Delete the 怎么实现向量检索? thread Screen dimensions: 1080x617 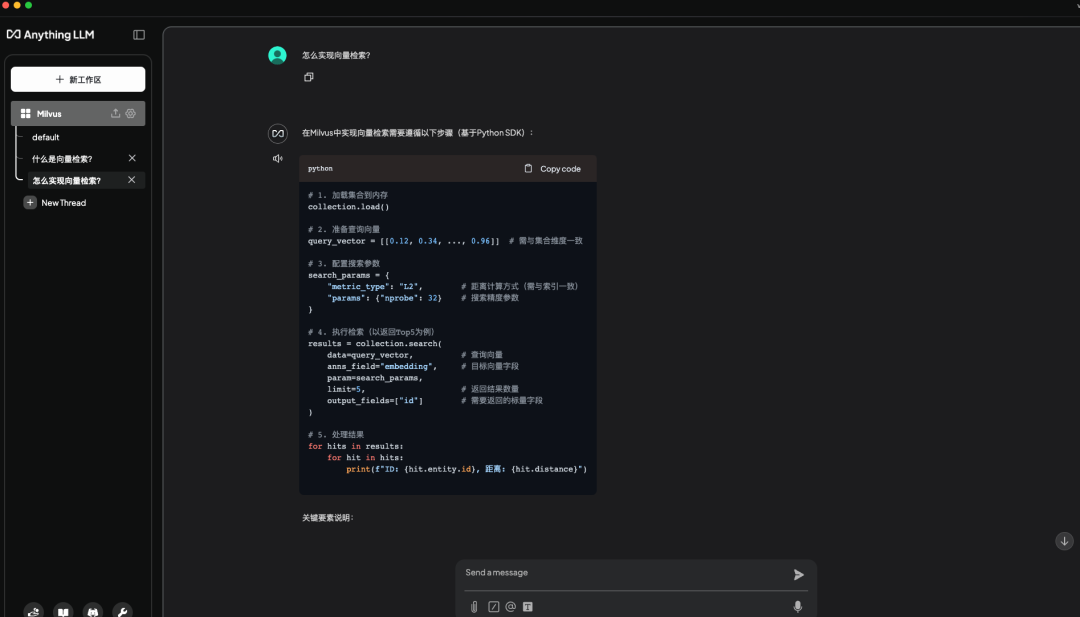(x=132, y=180)
